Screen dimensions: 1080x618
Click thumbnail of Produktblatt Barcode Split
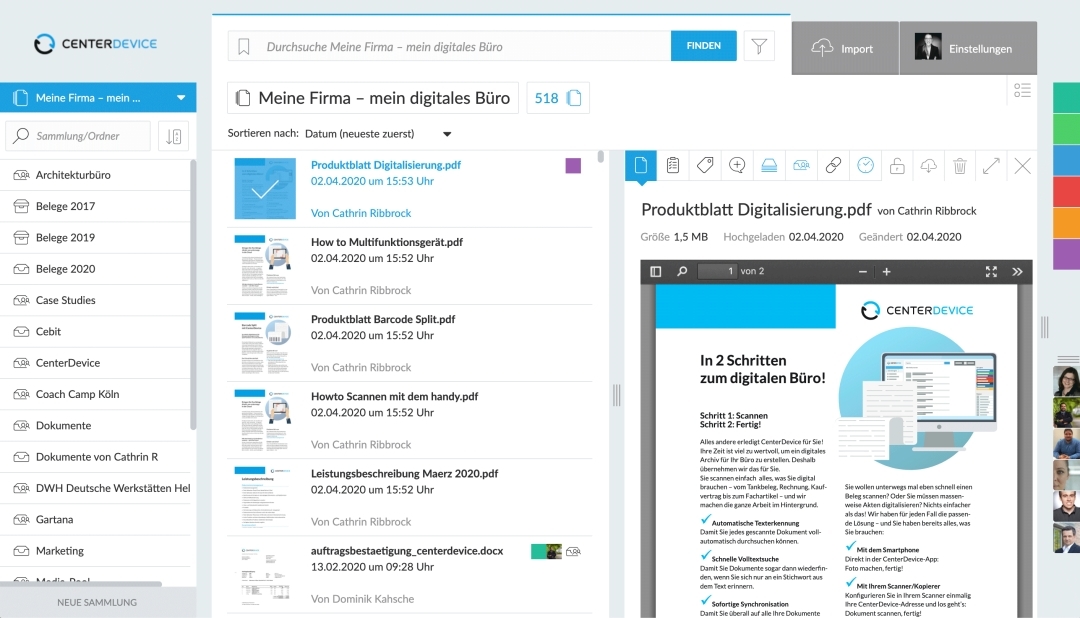point(265,343)
